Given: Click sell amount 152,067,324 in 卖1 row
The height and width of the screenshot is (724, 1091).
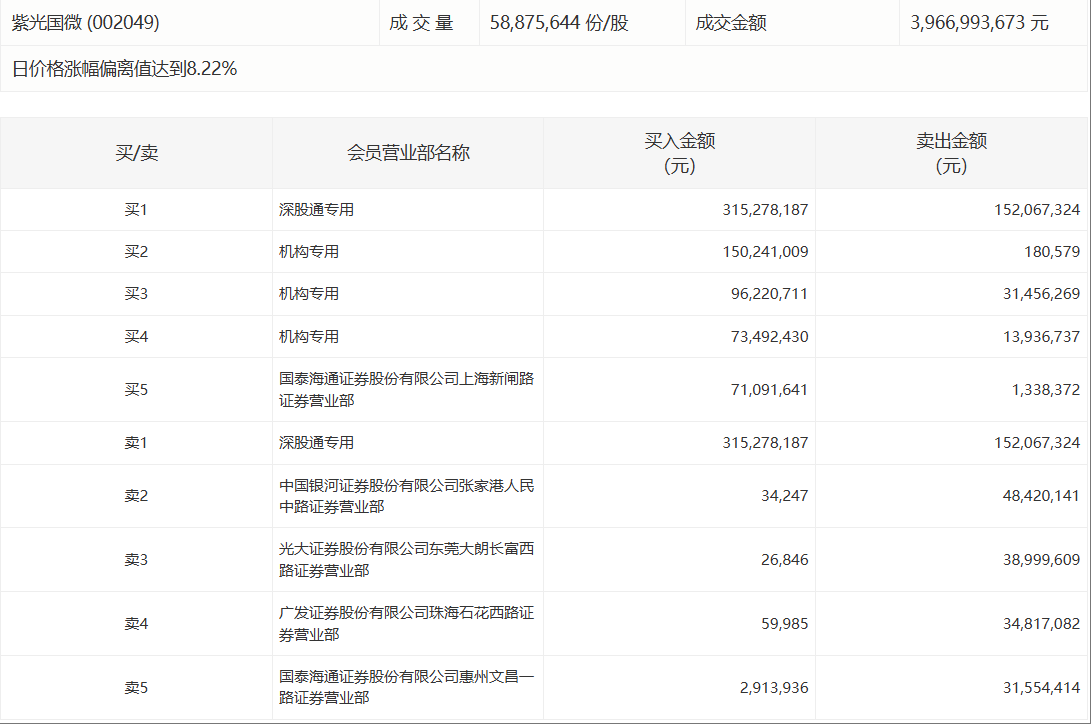Looking at the screenshot, I should pos(1037,442).
